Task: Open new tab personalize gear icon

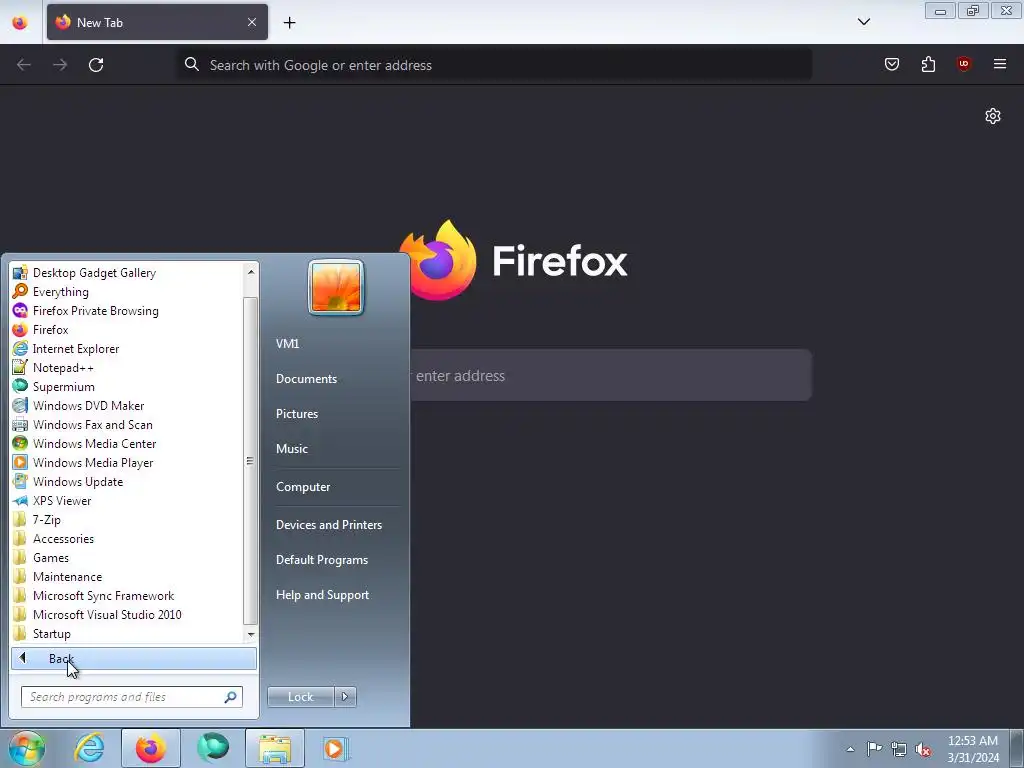Action: 993,116
